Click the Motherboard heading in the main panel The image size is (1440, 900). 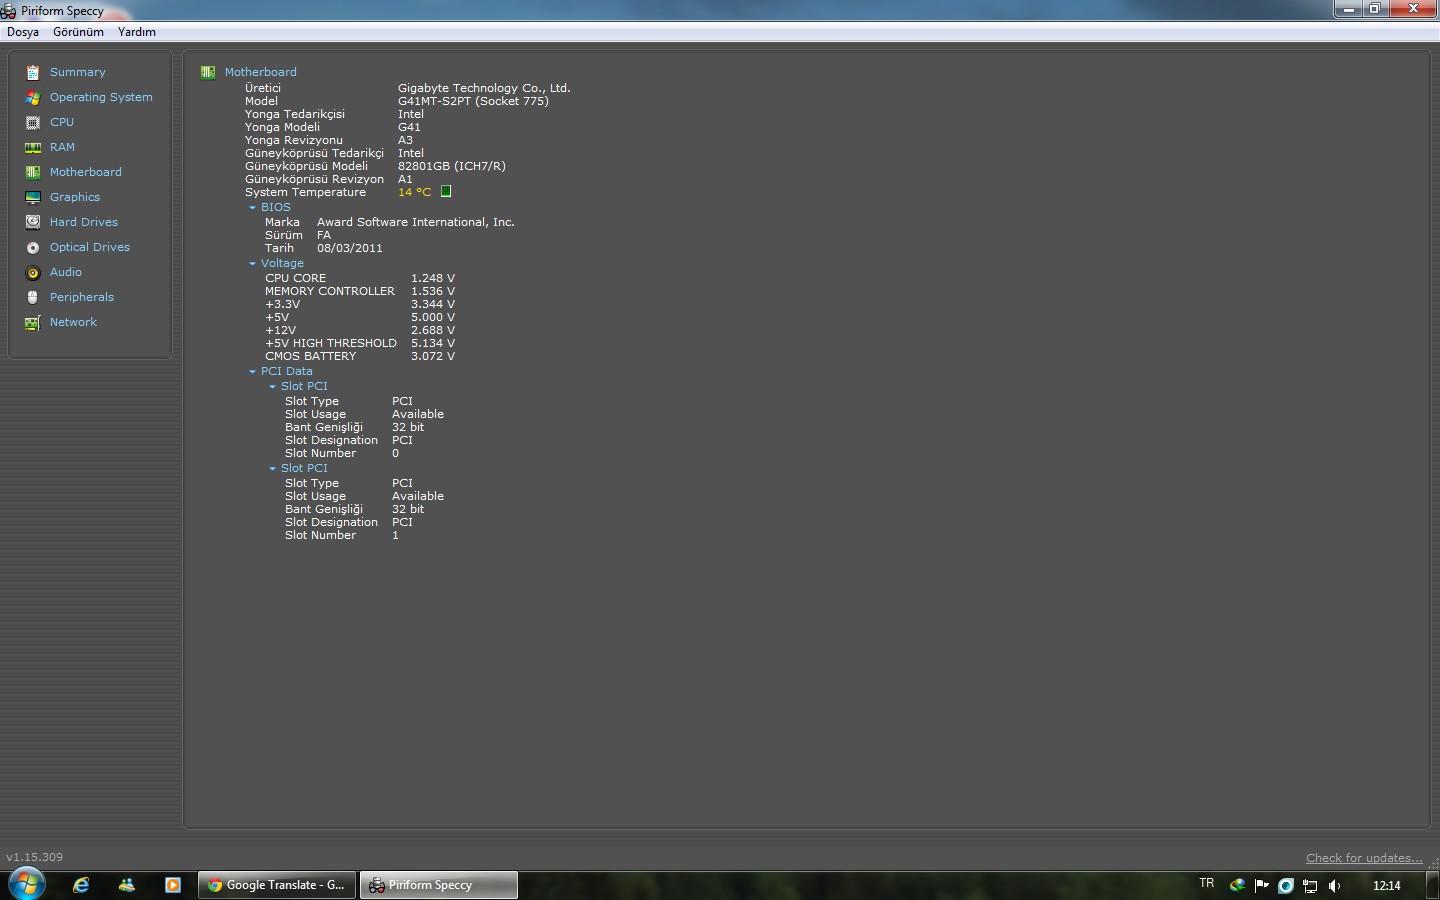(261, 72)
